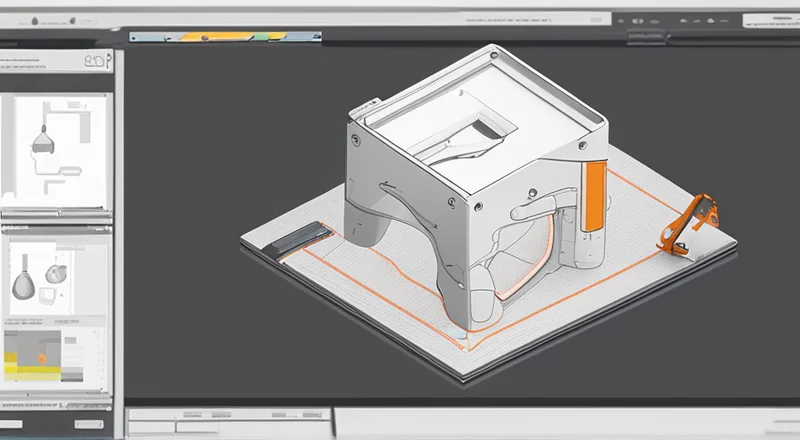This screenshot has width=800, height=440.
Task: Click the green segment of the top color bar
Action: click(x=259, y=37)
